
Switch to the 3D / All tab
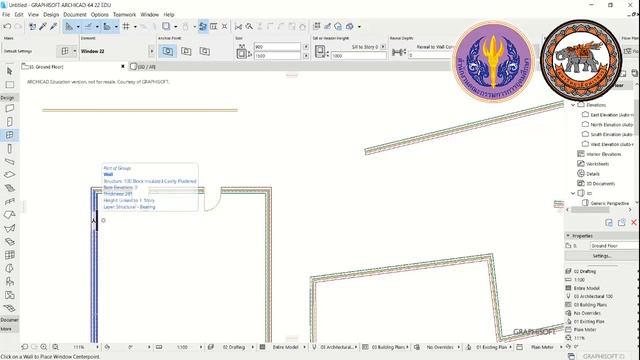[143, 67]
